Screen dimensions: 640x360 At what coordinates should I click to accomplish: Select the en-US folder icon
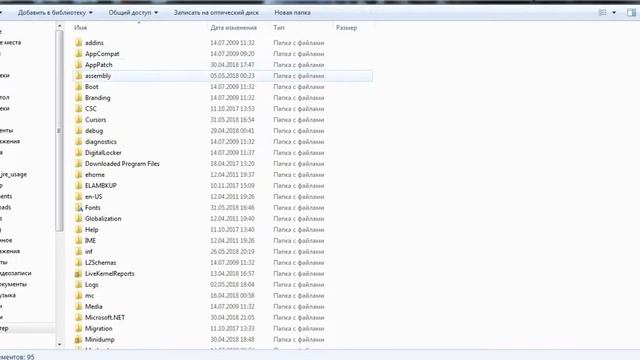(78, 197)
